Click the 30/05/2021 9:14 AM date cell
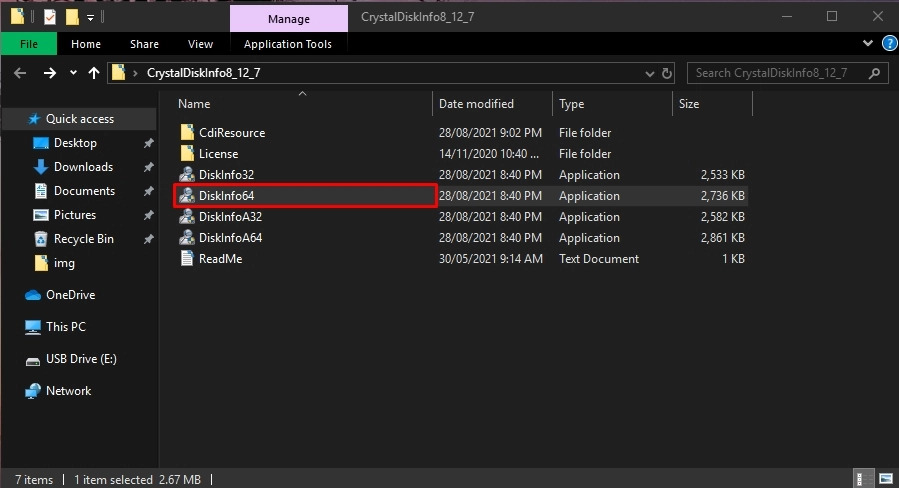Viewport: 899px width, 488px height. (491, 259)
